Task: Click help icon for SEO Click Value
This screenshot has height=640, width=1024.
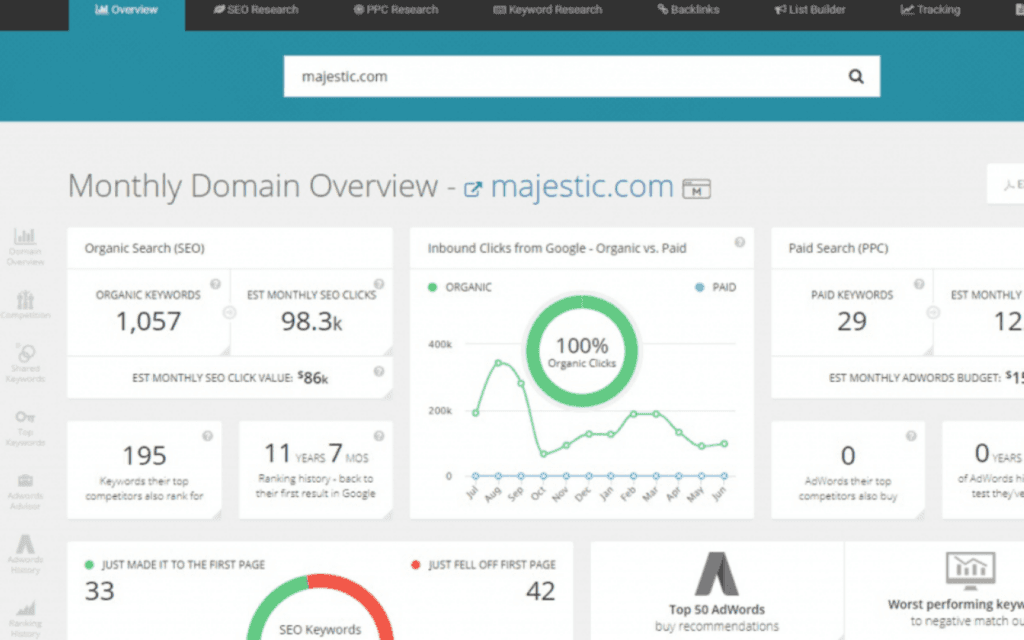Action: pos(378,372)
